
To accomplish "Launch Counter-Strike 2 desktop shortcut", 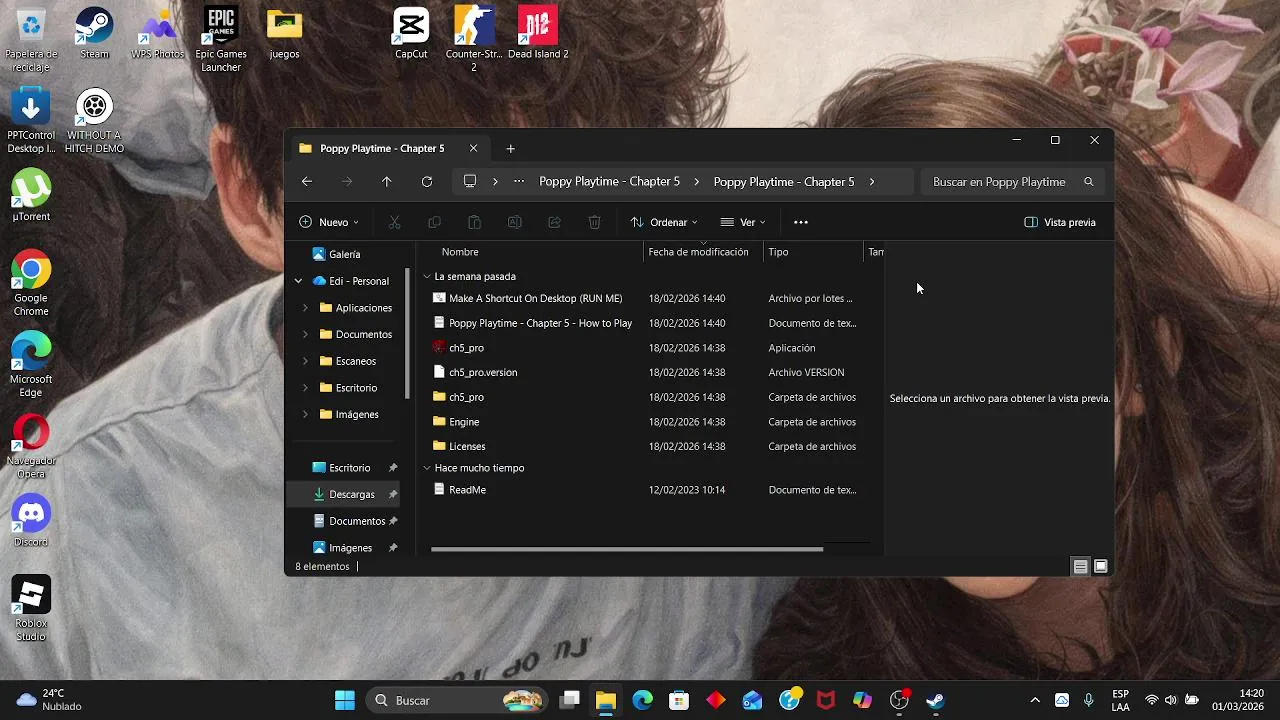I will pos(474,39).
